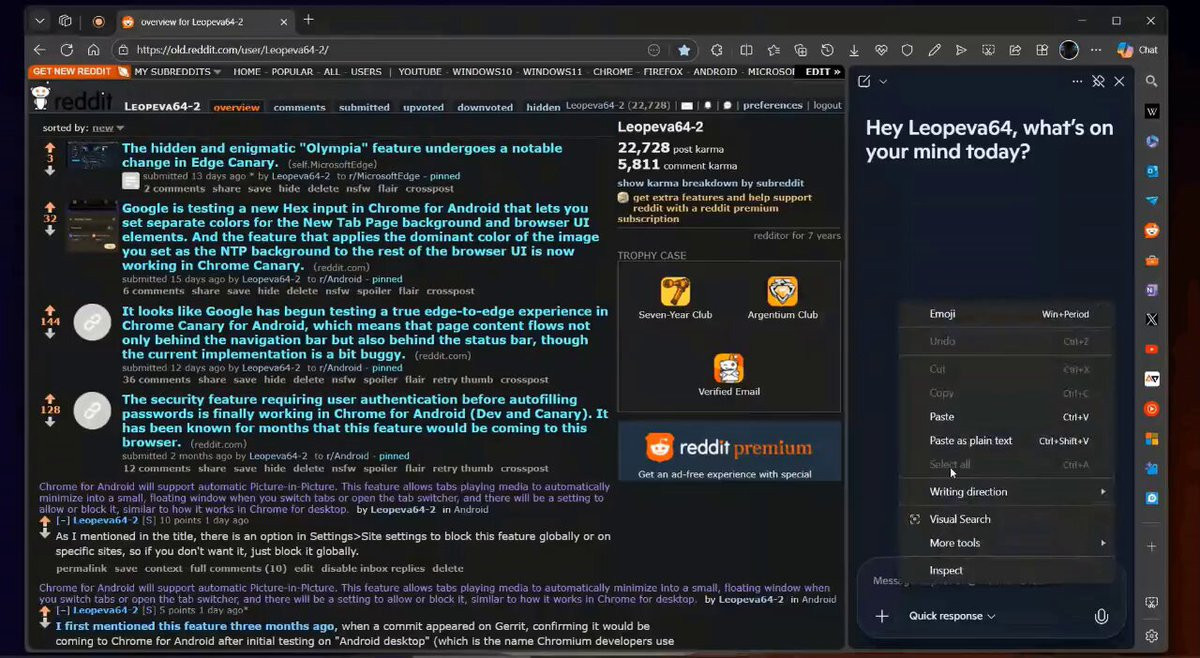1200x658 pixels.
Task: Click the Copilot attach plus button
Action: point(882,616)
